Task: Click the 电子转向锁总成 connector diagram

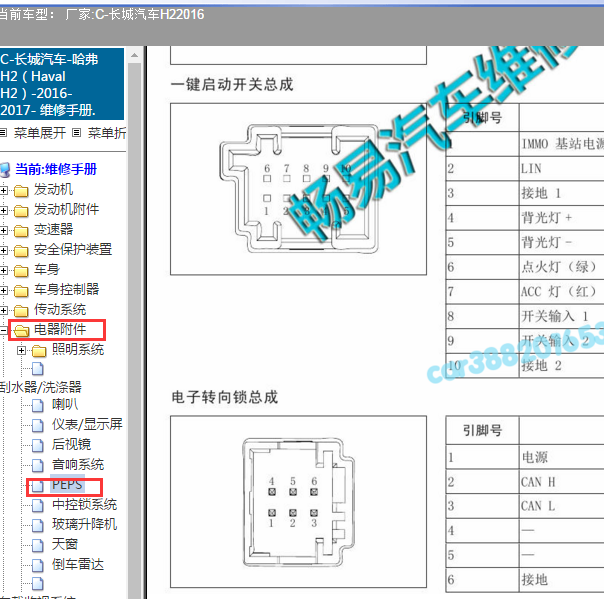Action: click(x=298, y=502)
